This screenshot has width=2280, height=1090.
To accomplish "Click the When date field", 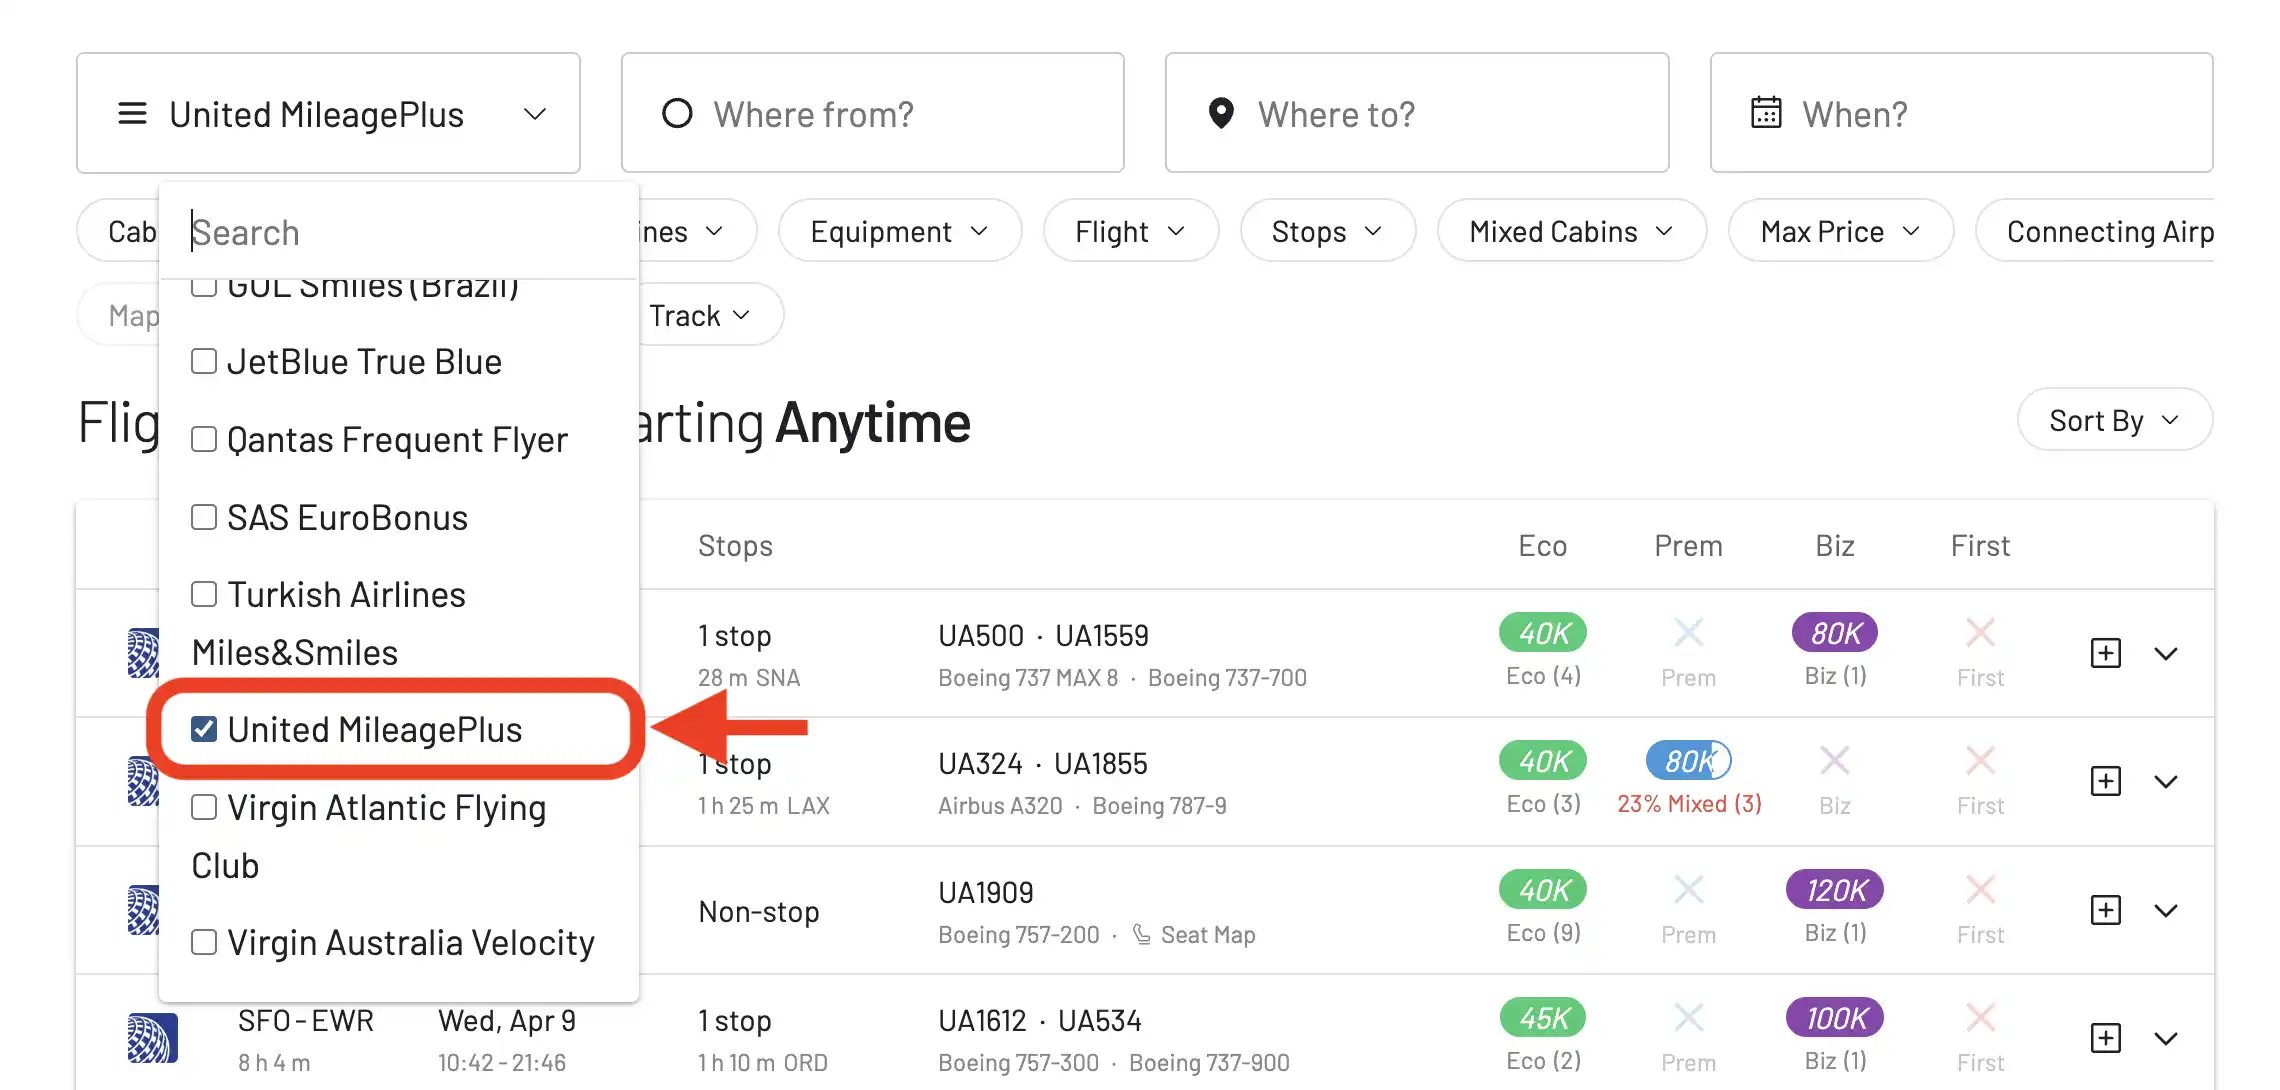I will [1962, 113].
